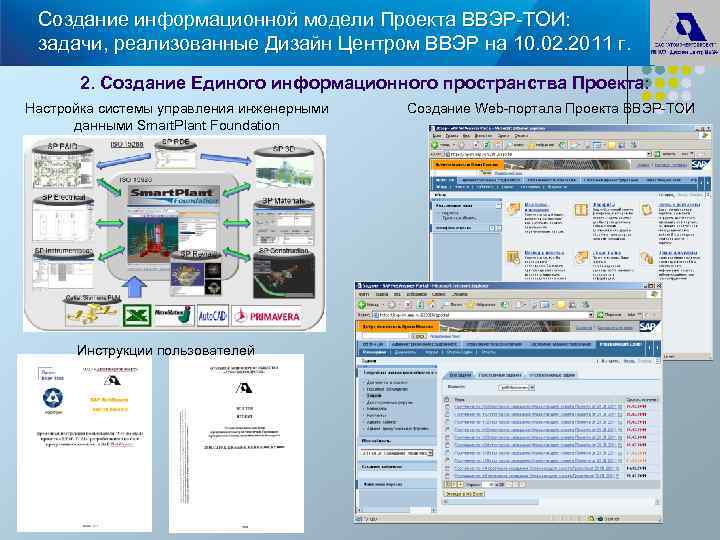Click the horizontal scrollbar under the task list
The height and width of the screenshot is (540, 720).
pos(551,502)
